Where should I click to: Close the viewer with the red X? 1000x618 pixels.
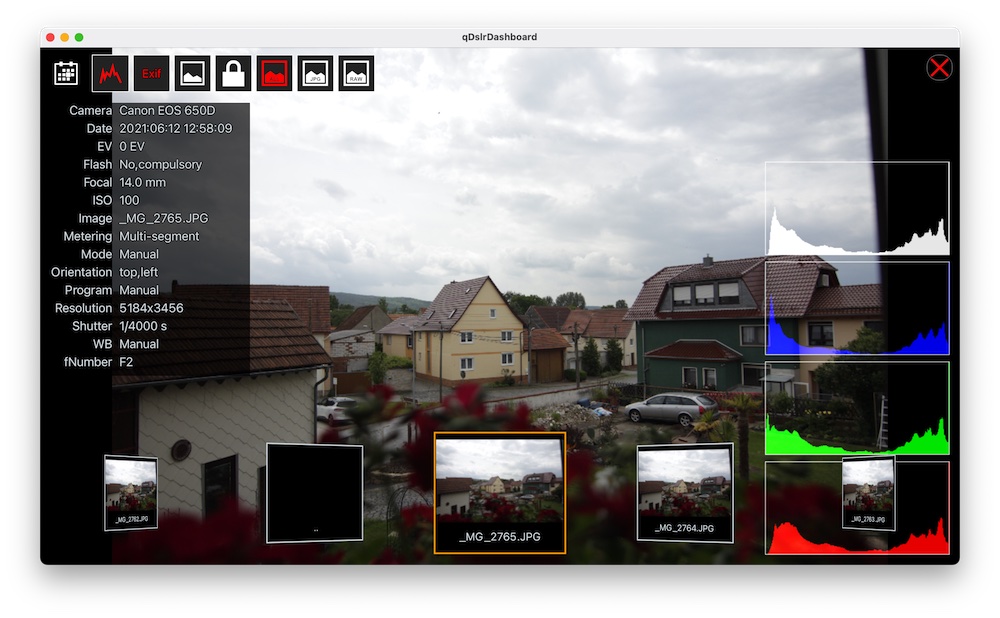point(939,68)
